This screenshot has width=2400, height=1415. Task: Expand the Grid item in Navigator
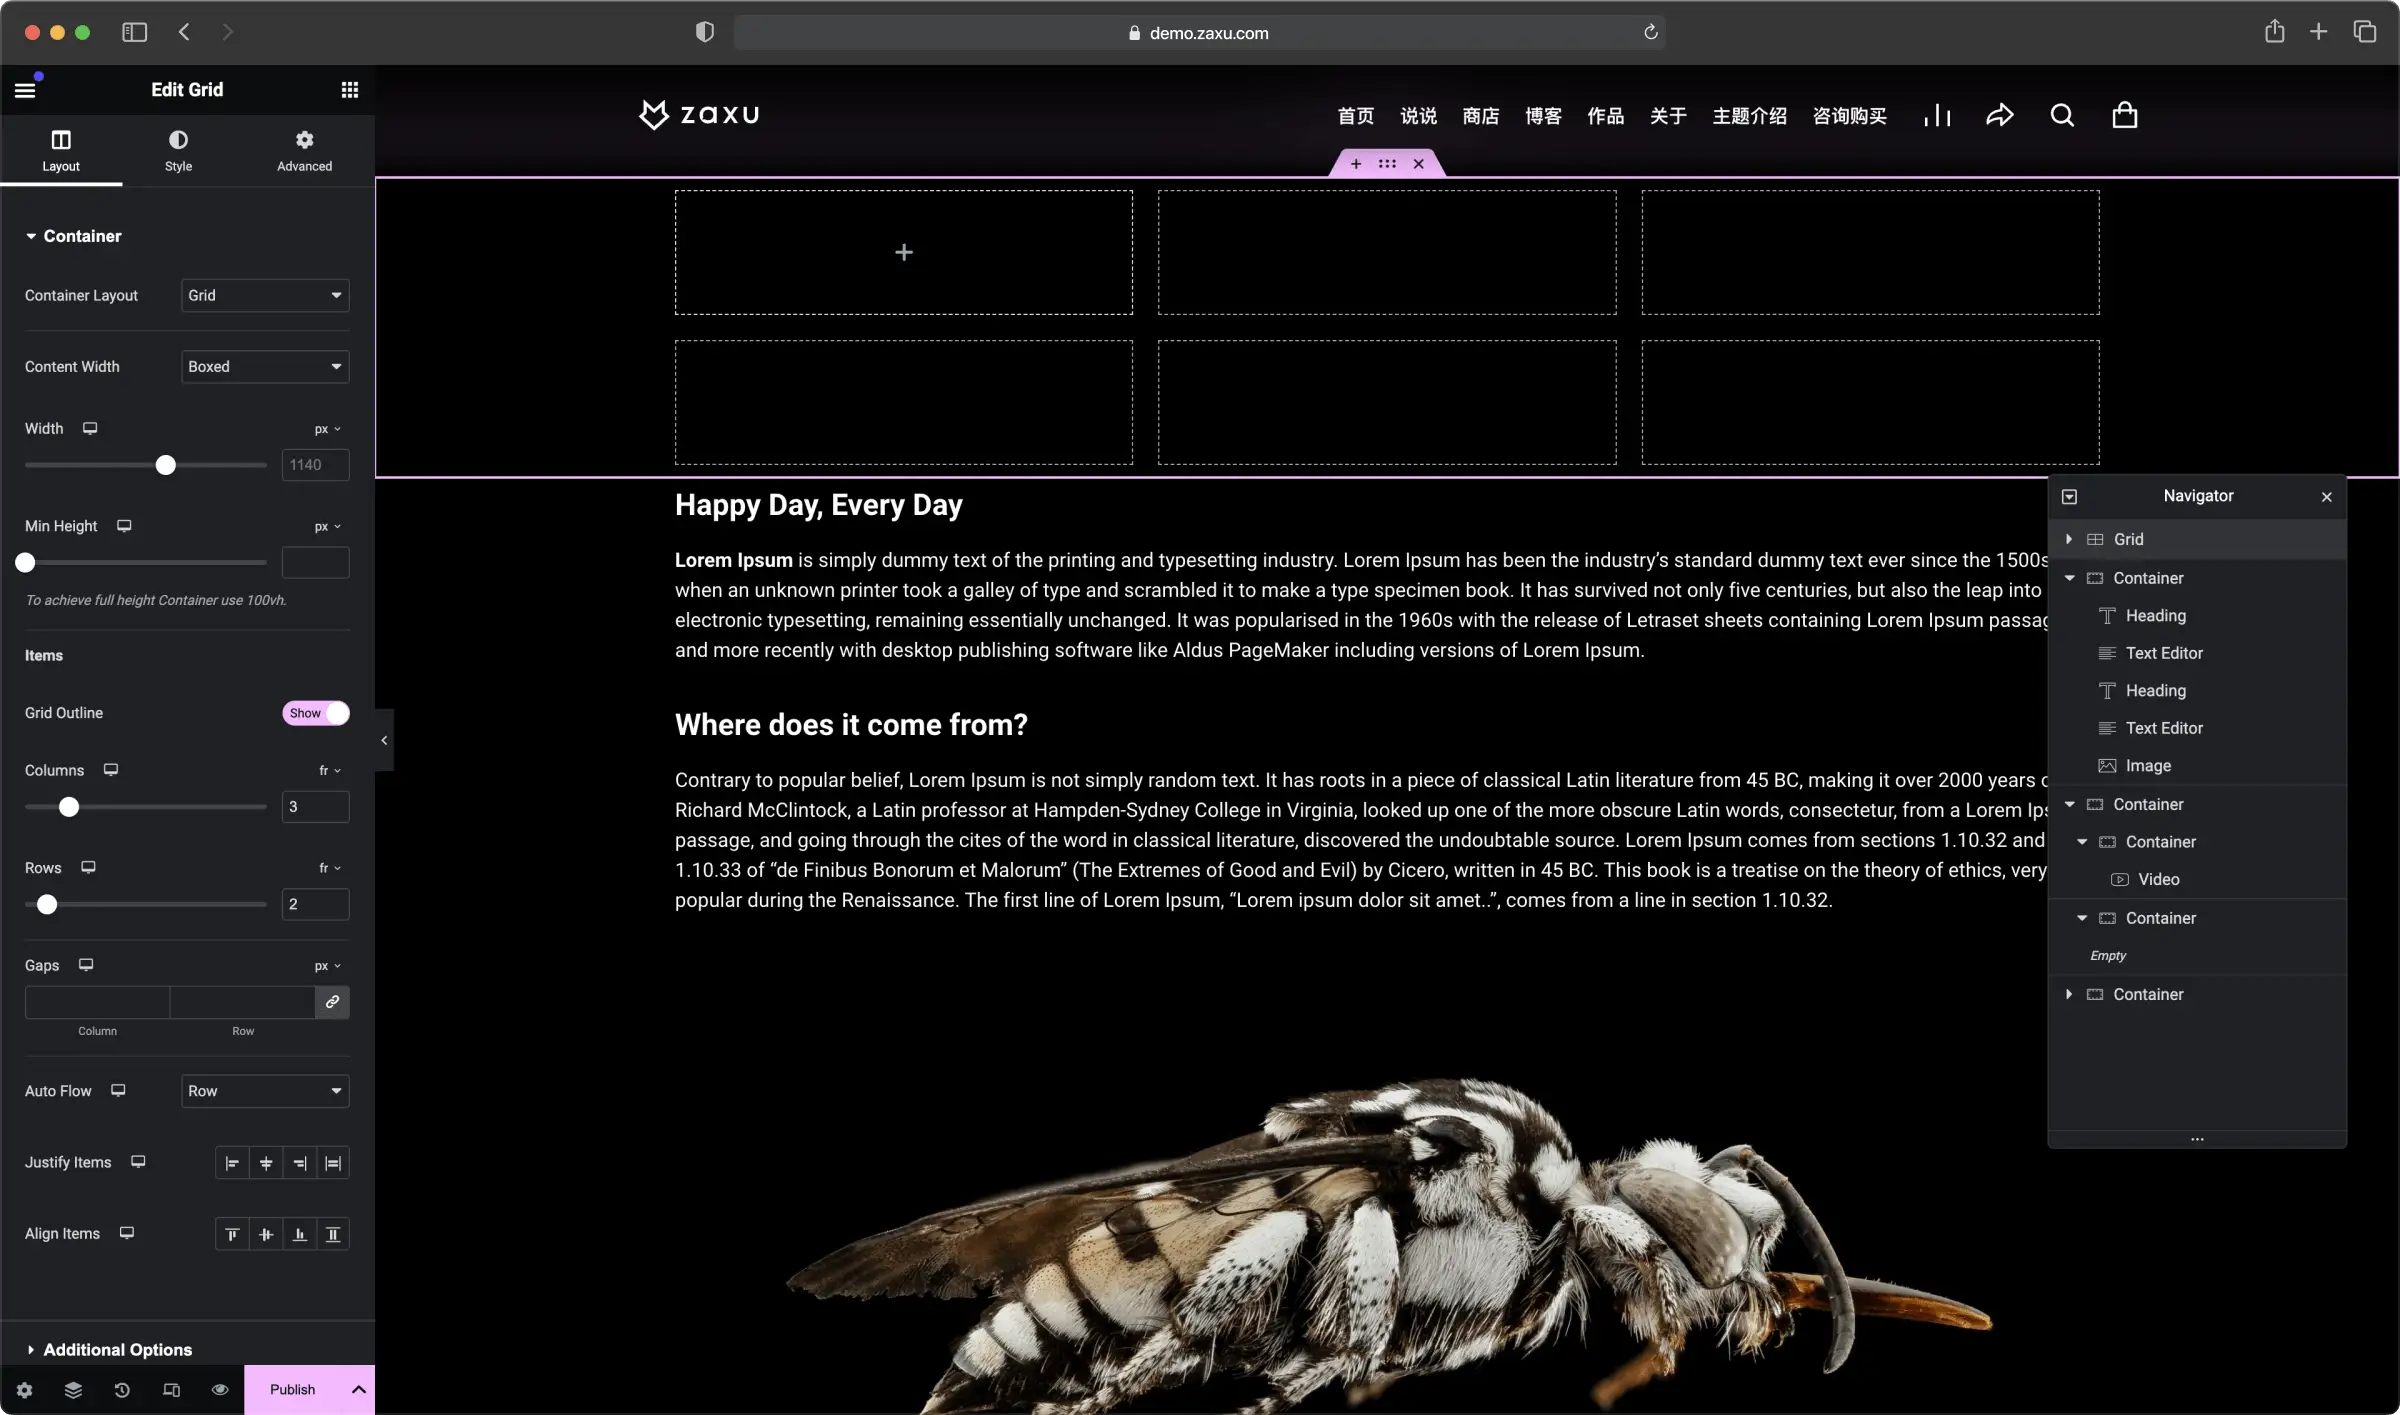pyautogui.click(x=2069, y=540)
